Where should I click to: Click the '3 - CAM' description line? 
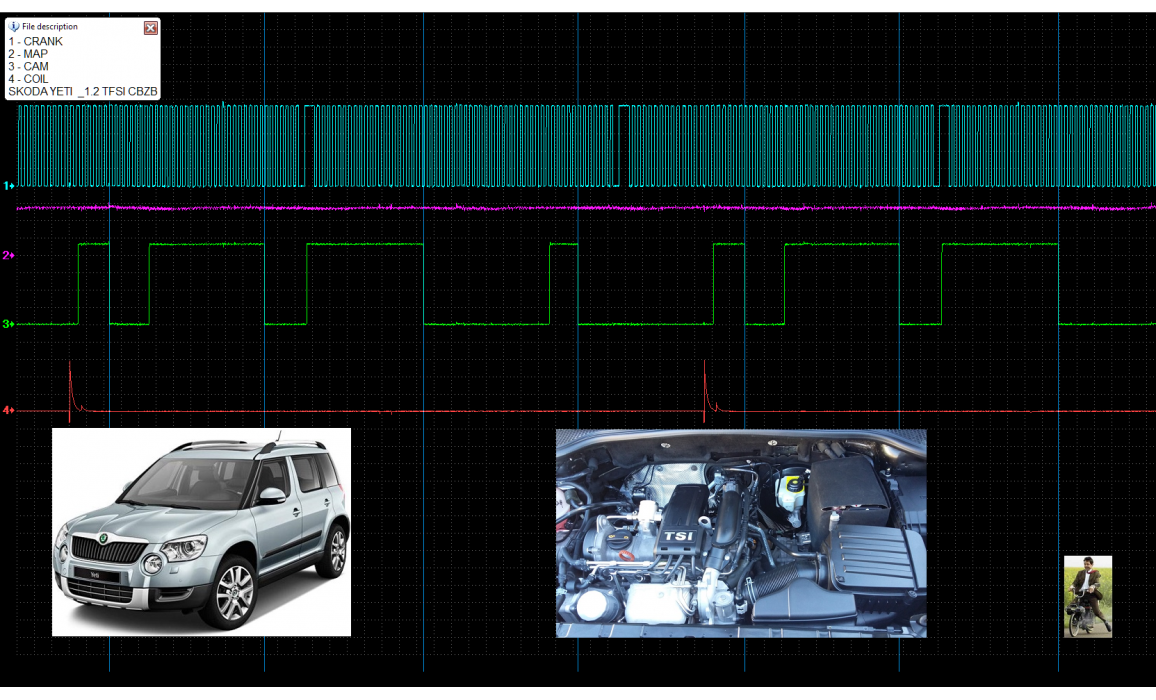tap(28, 67)
